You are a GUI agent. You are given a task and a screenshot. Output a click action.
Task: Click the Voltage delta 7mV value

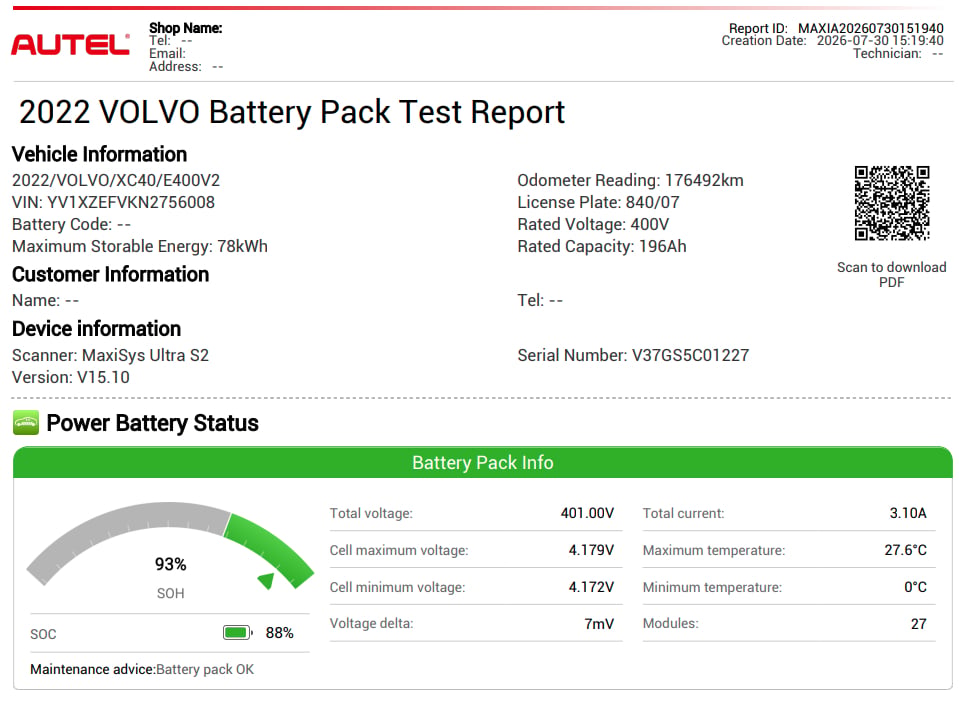tap(599, 623)
